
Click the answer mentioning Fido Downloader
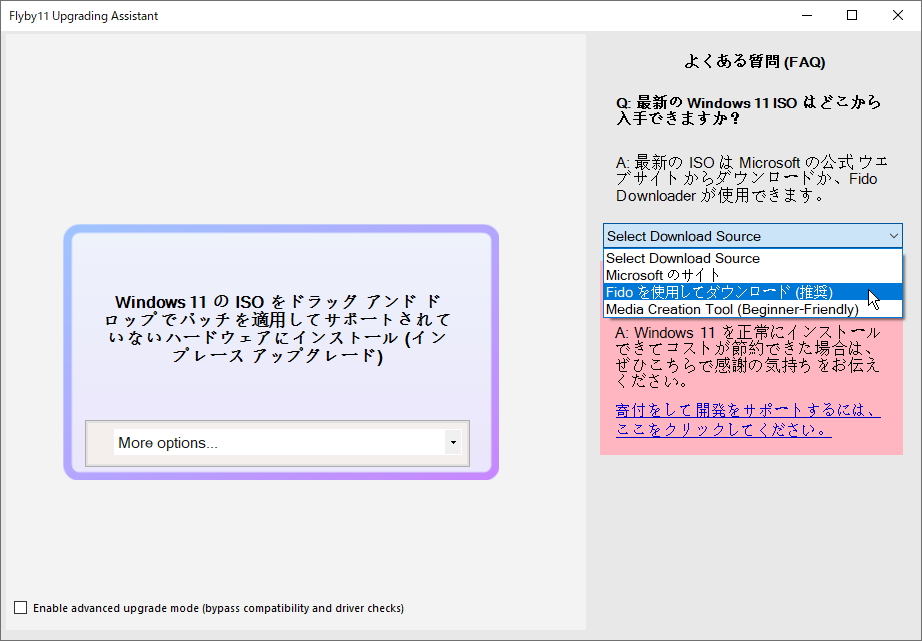(x=751, y=179)
